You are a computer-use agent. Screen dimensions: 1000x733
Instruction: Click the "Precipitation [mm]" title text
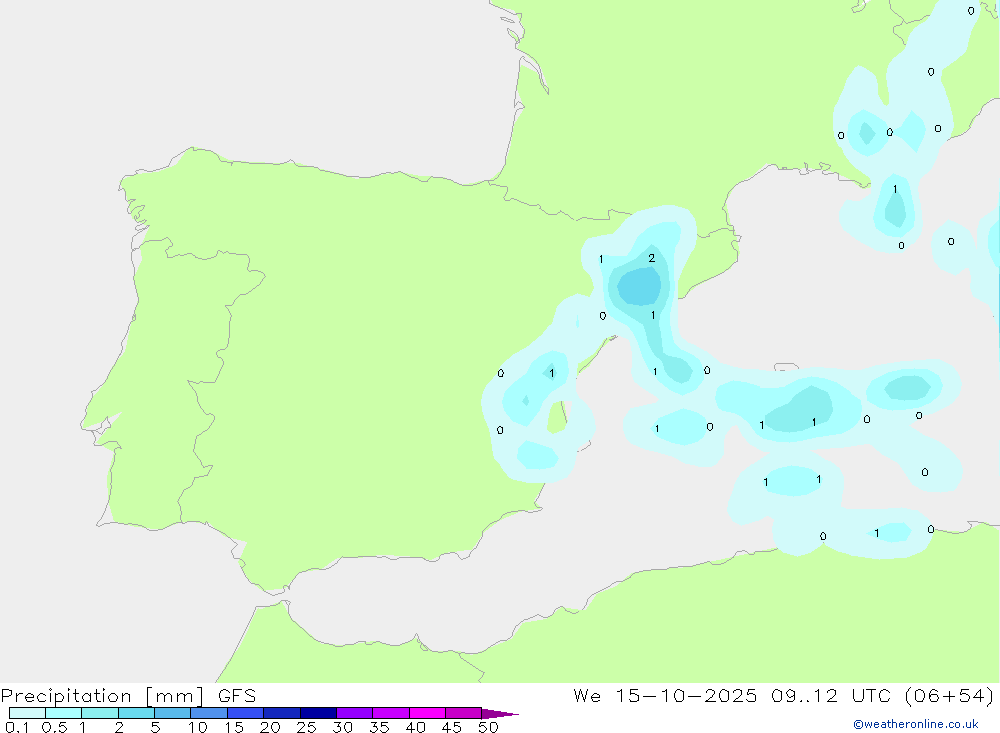tap(102, 696)
